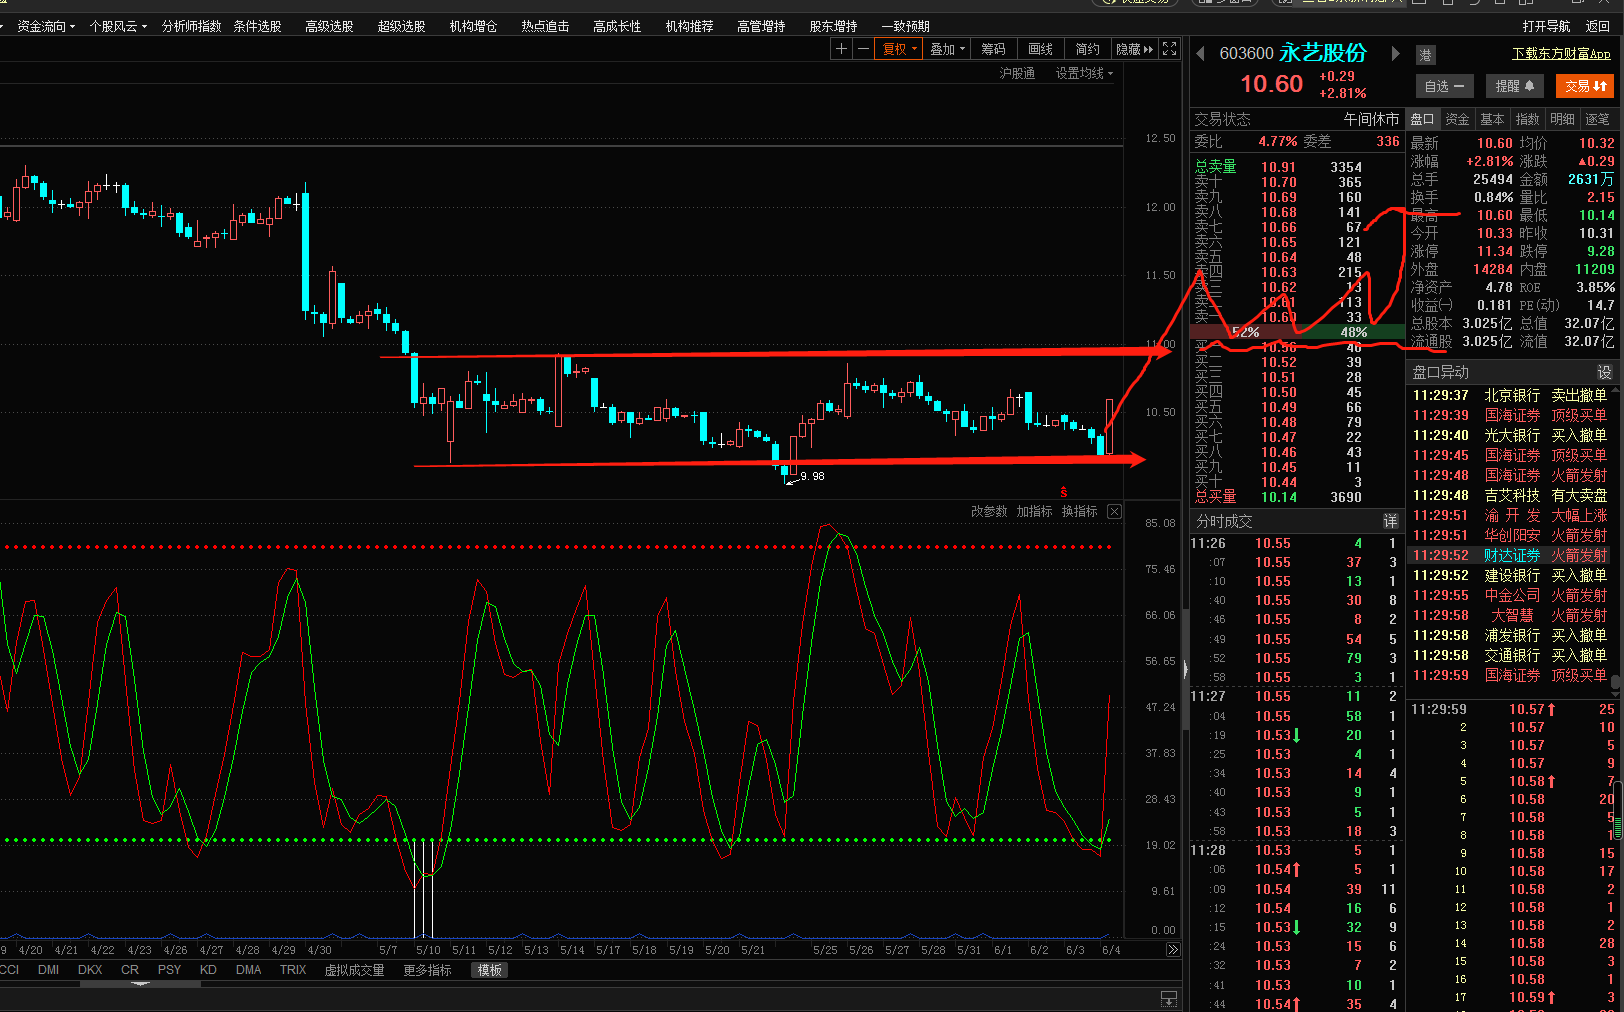Image resolution: width=1624 pixels, height=1012 pixels.
Task: Open the 超级选股 menu
Action: 401,26
